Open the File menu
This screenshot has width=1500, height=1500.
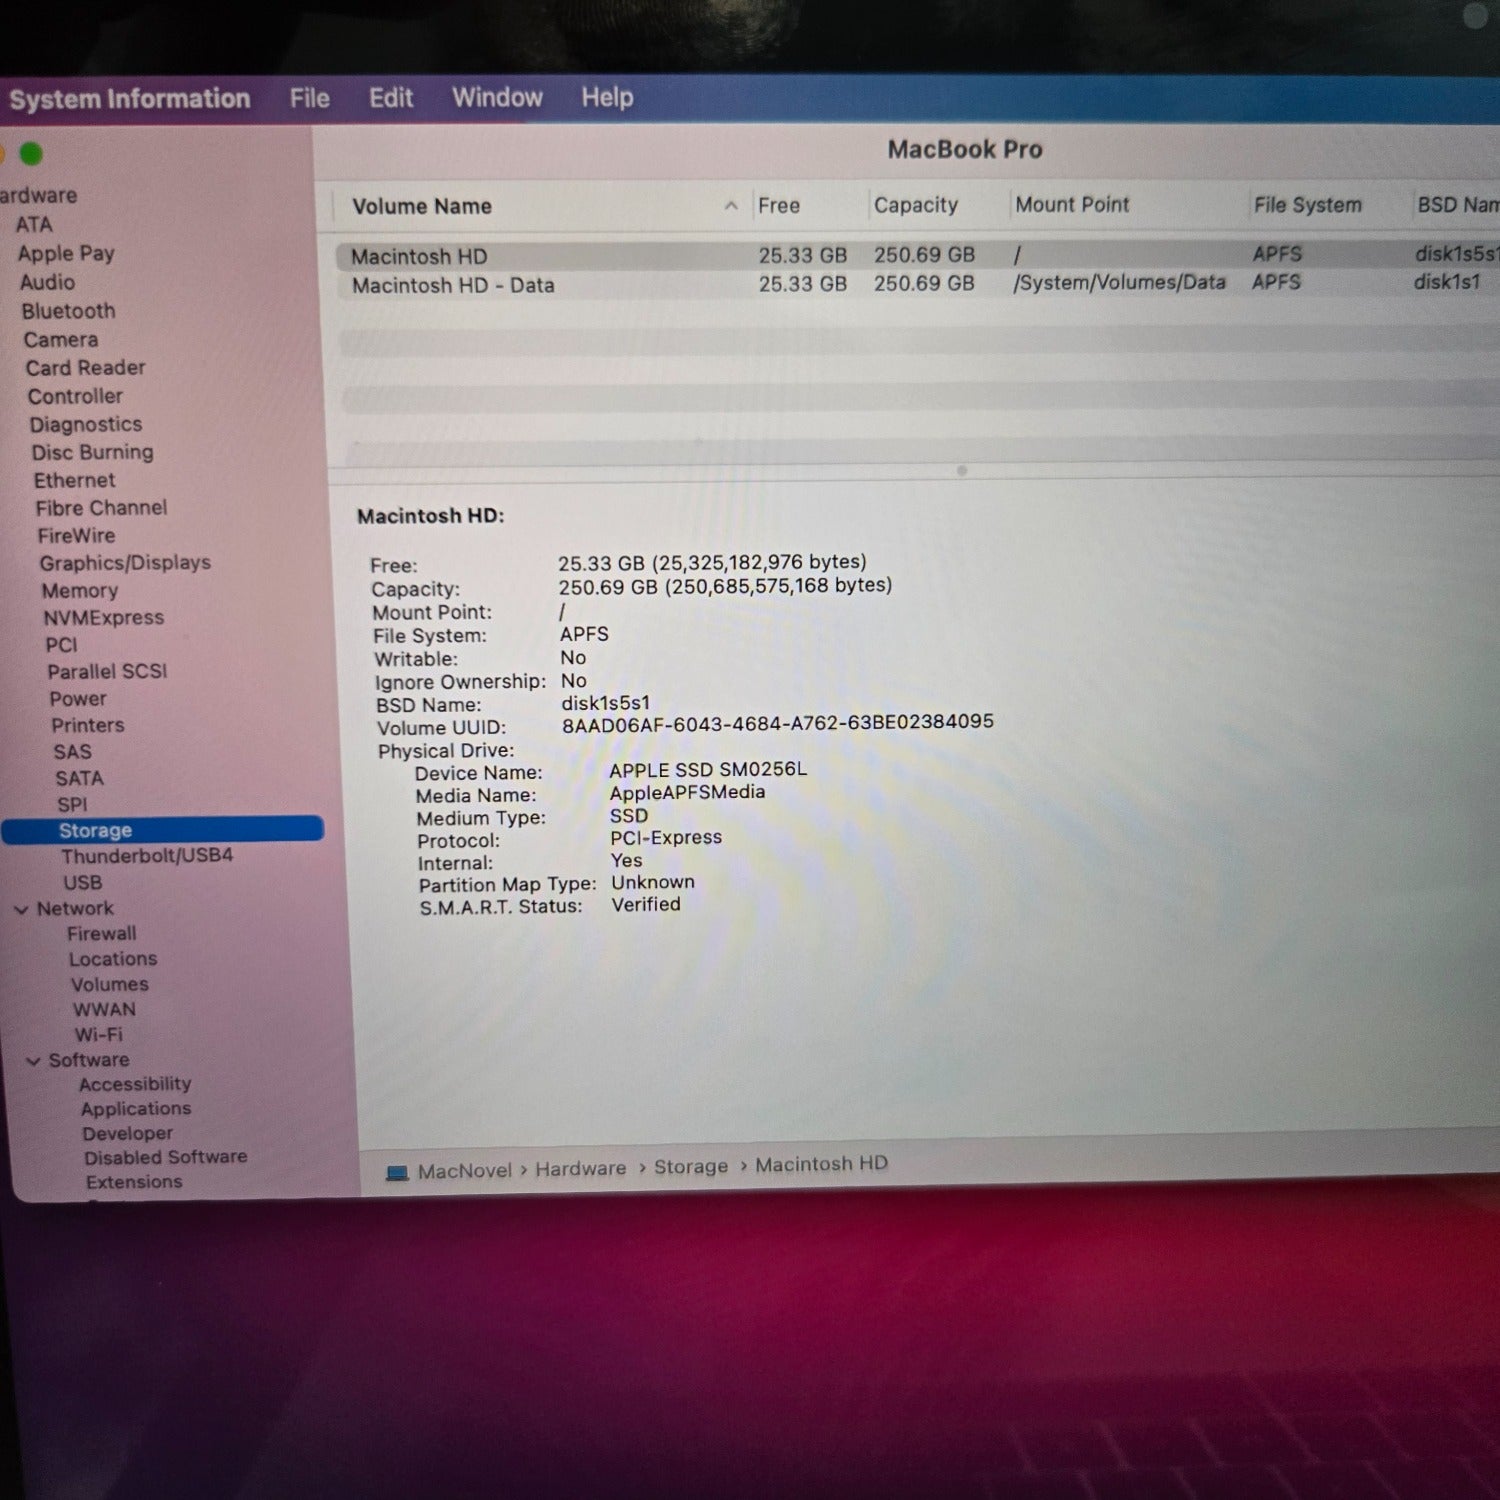pos(310,98)
